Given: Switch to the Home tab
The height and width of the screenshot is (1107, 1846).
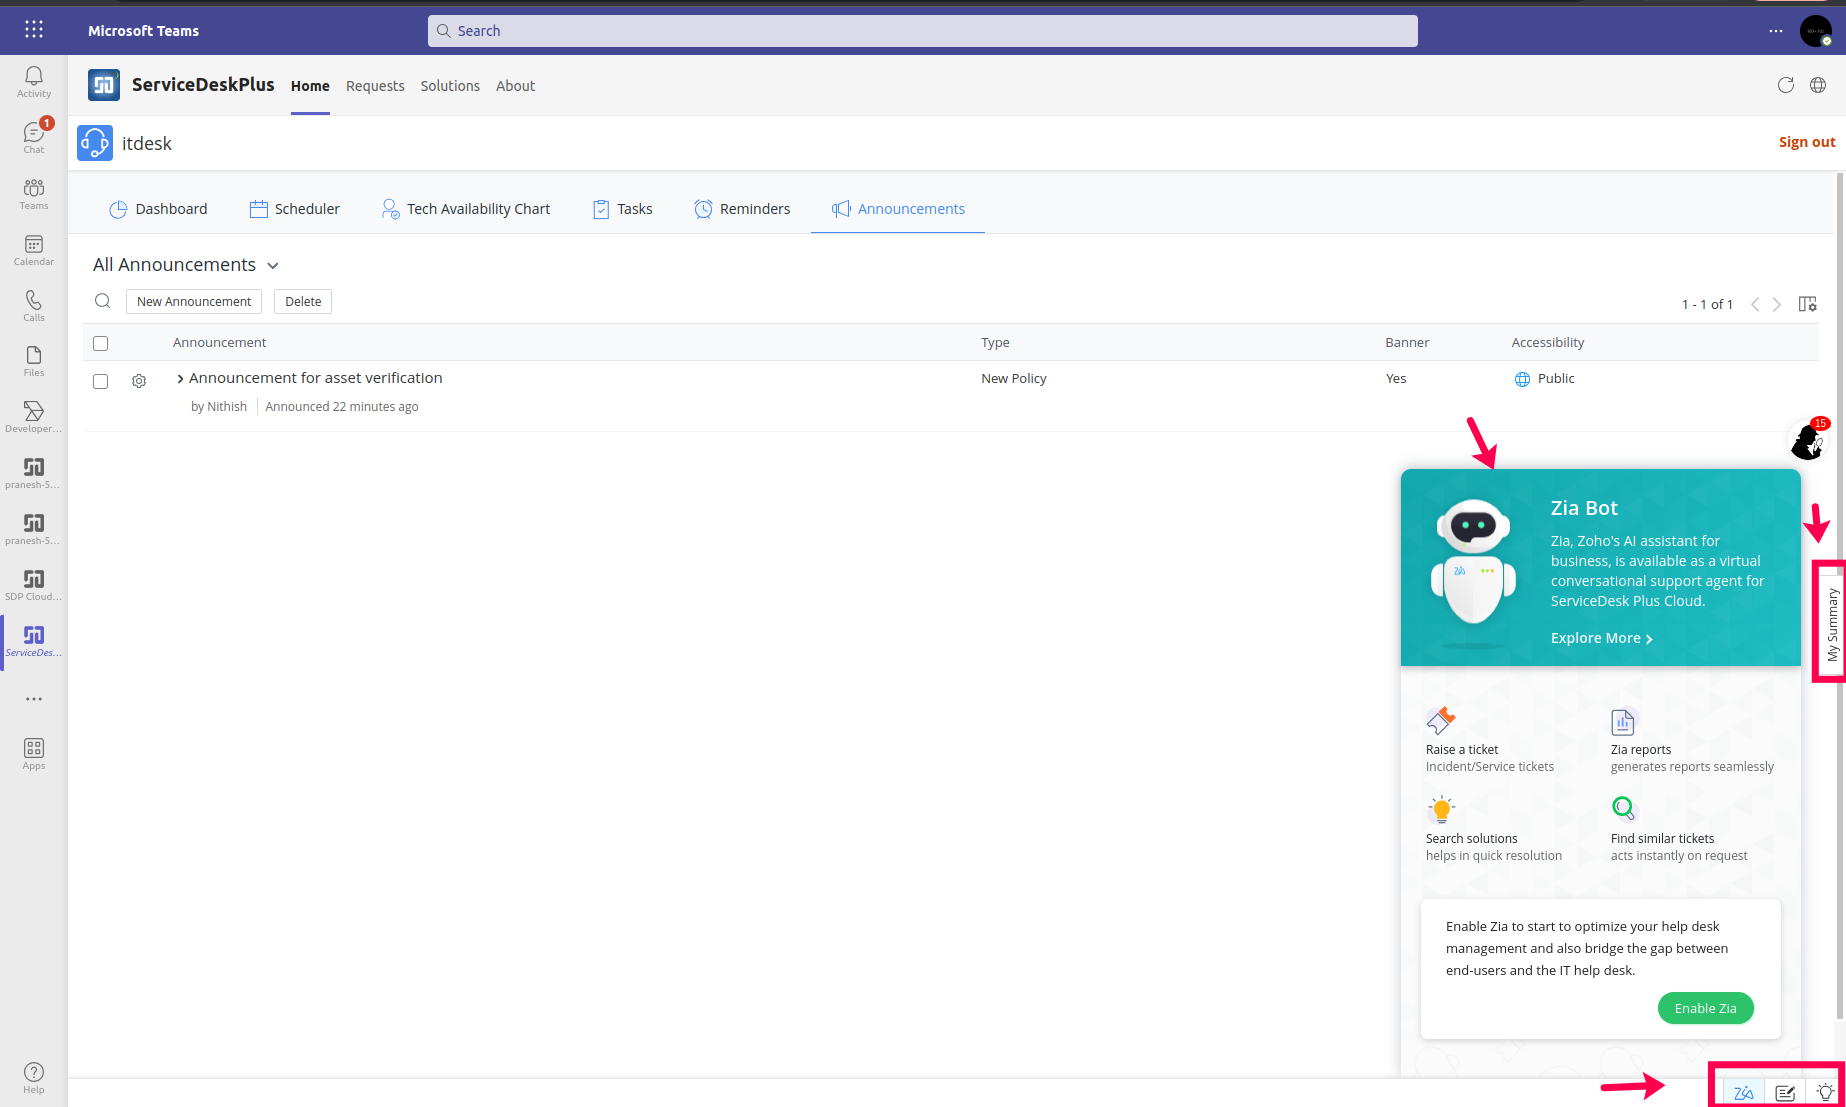Looking at the screenshot, I should pos(310,86).
